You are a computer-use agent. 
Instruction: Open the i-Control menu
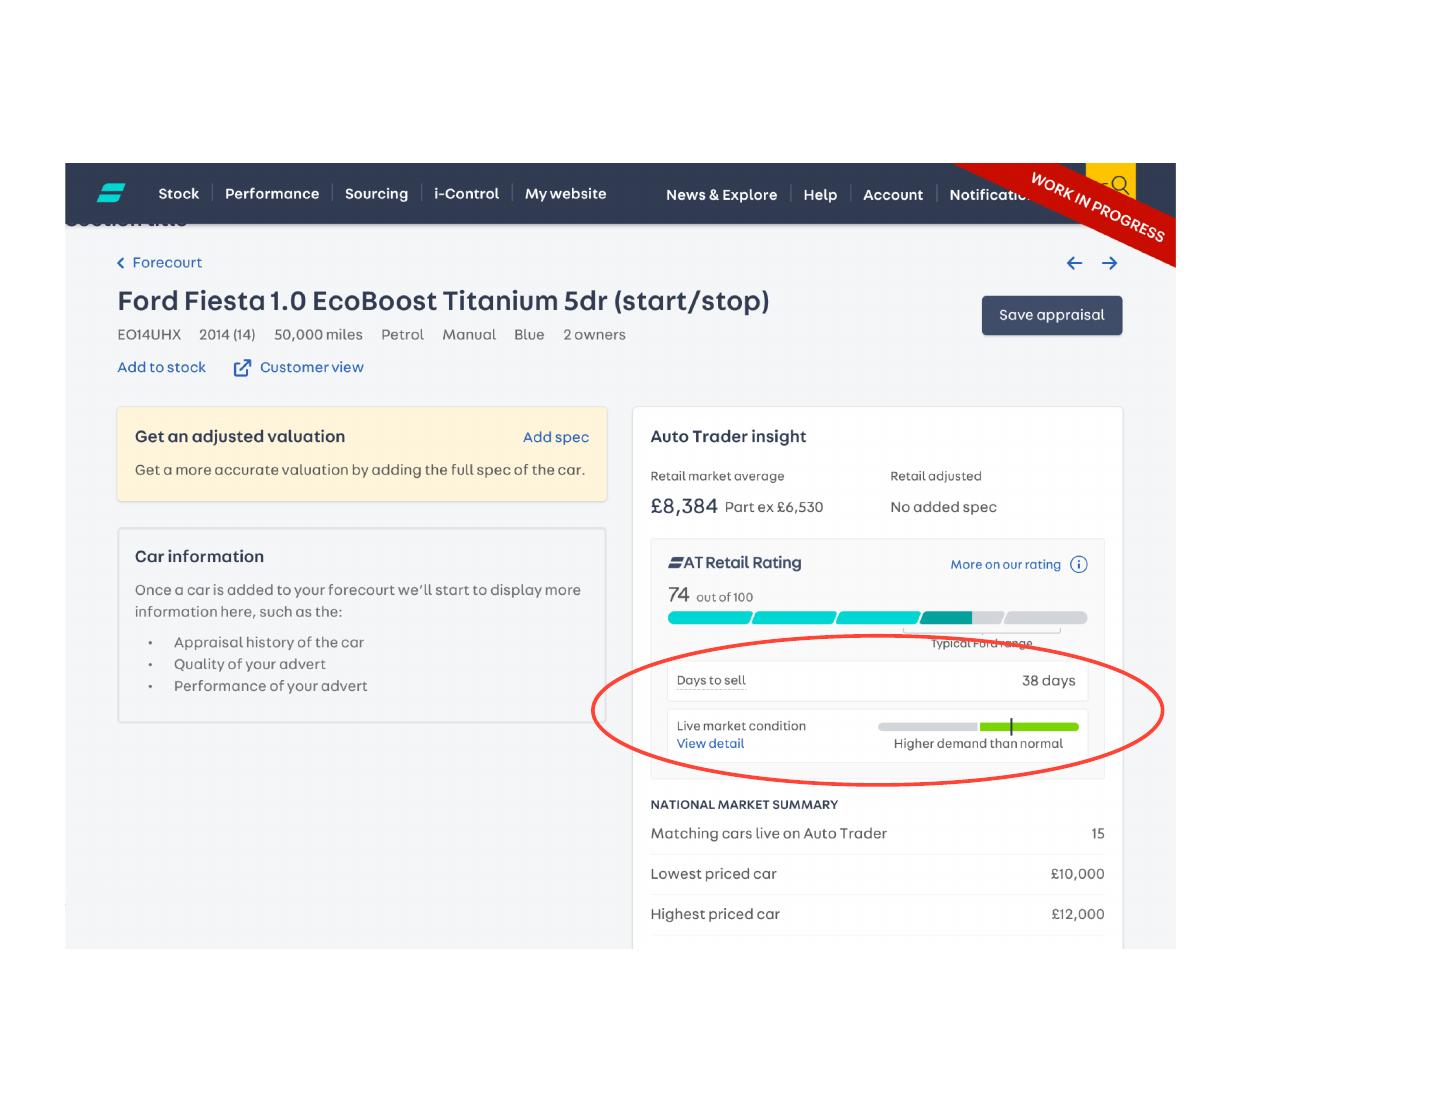466,194
